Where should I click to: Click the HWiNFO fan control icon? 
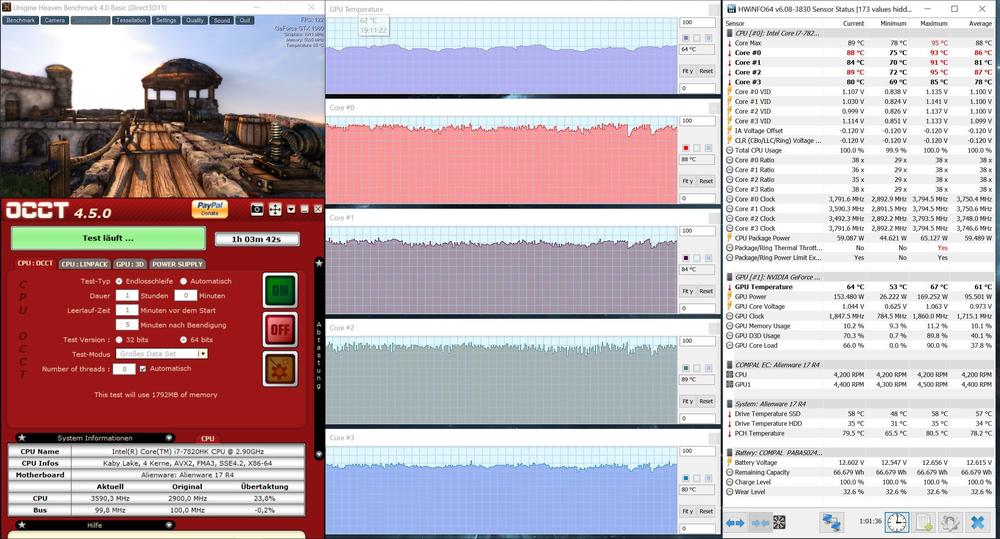(x=779, y=522)
